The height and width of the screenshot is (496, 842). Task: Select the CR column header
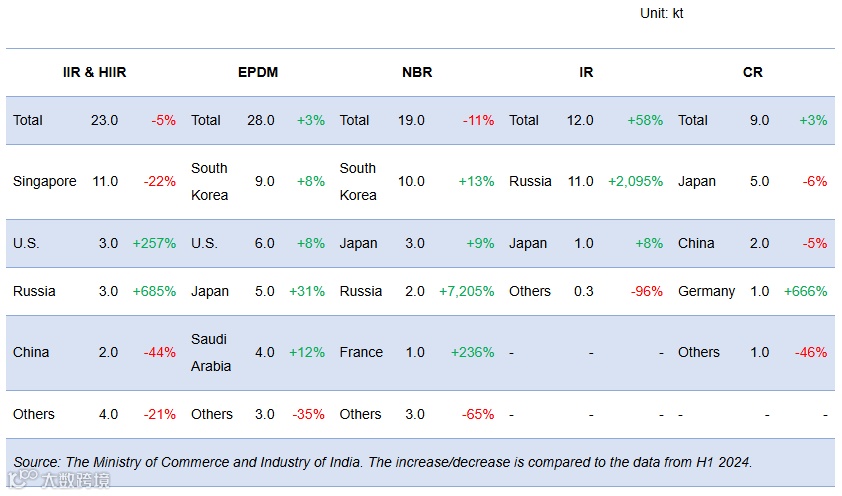click(753, 72)
